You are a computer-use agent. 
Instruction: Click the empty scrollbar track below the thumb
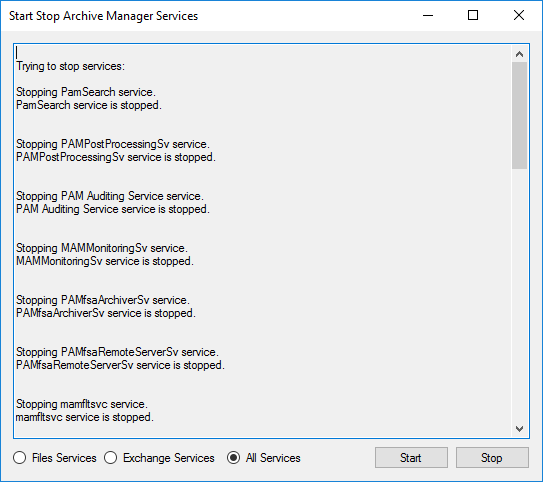point(519,294)
